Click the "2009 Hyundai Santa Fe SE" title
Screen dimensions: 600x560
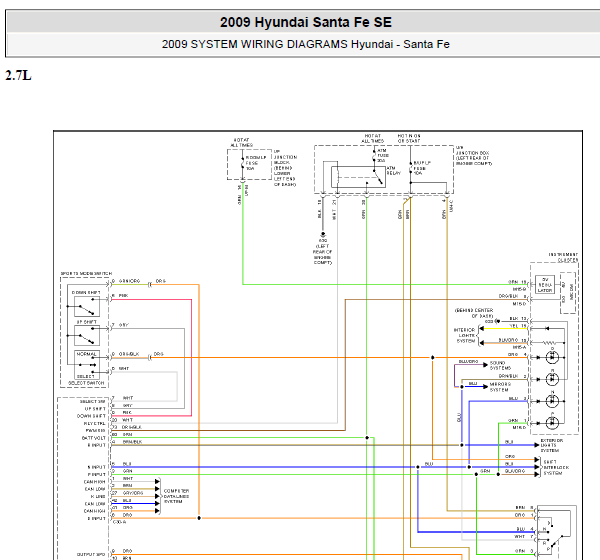306,22
